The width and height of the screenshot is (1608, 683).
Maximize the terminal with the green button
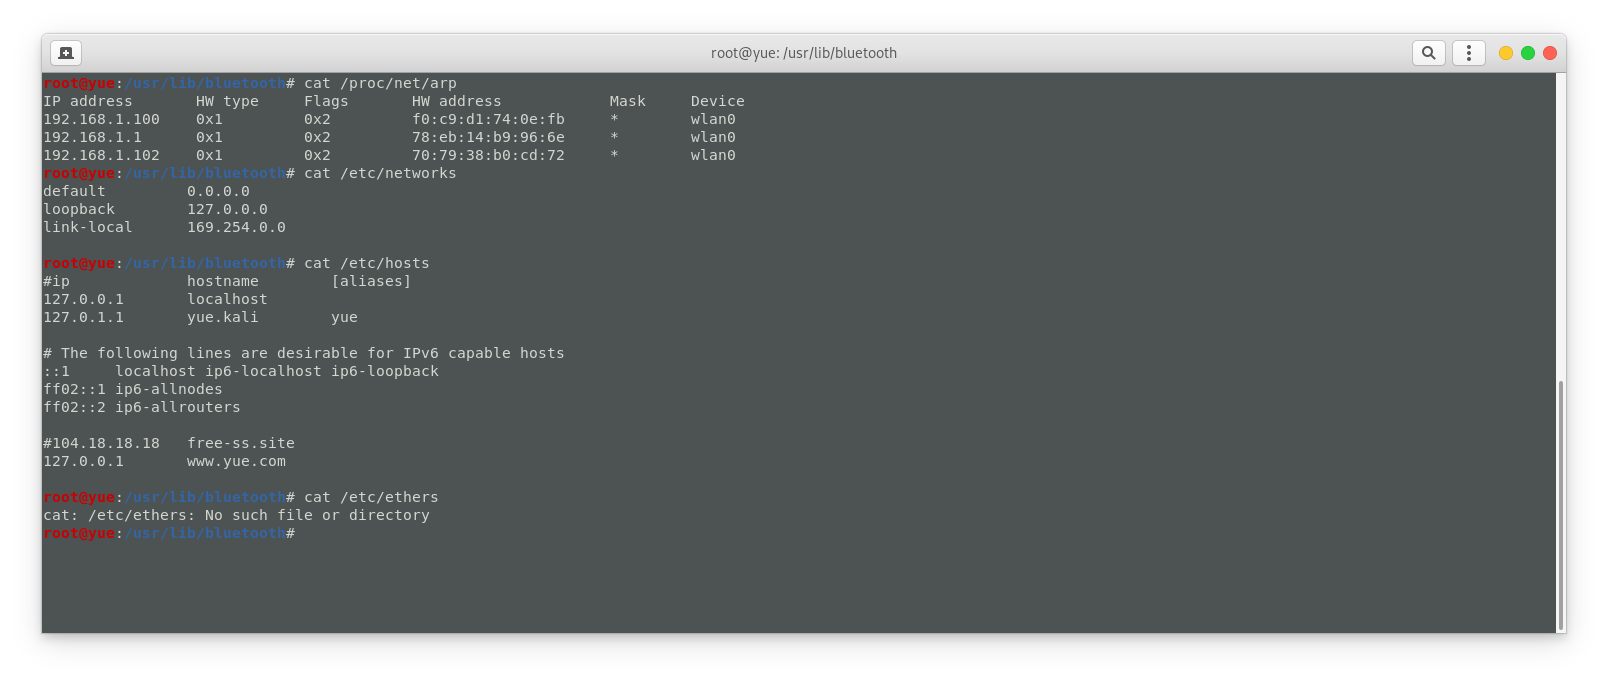(x=1528, y=53)
